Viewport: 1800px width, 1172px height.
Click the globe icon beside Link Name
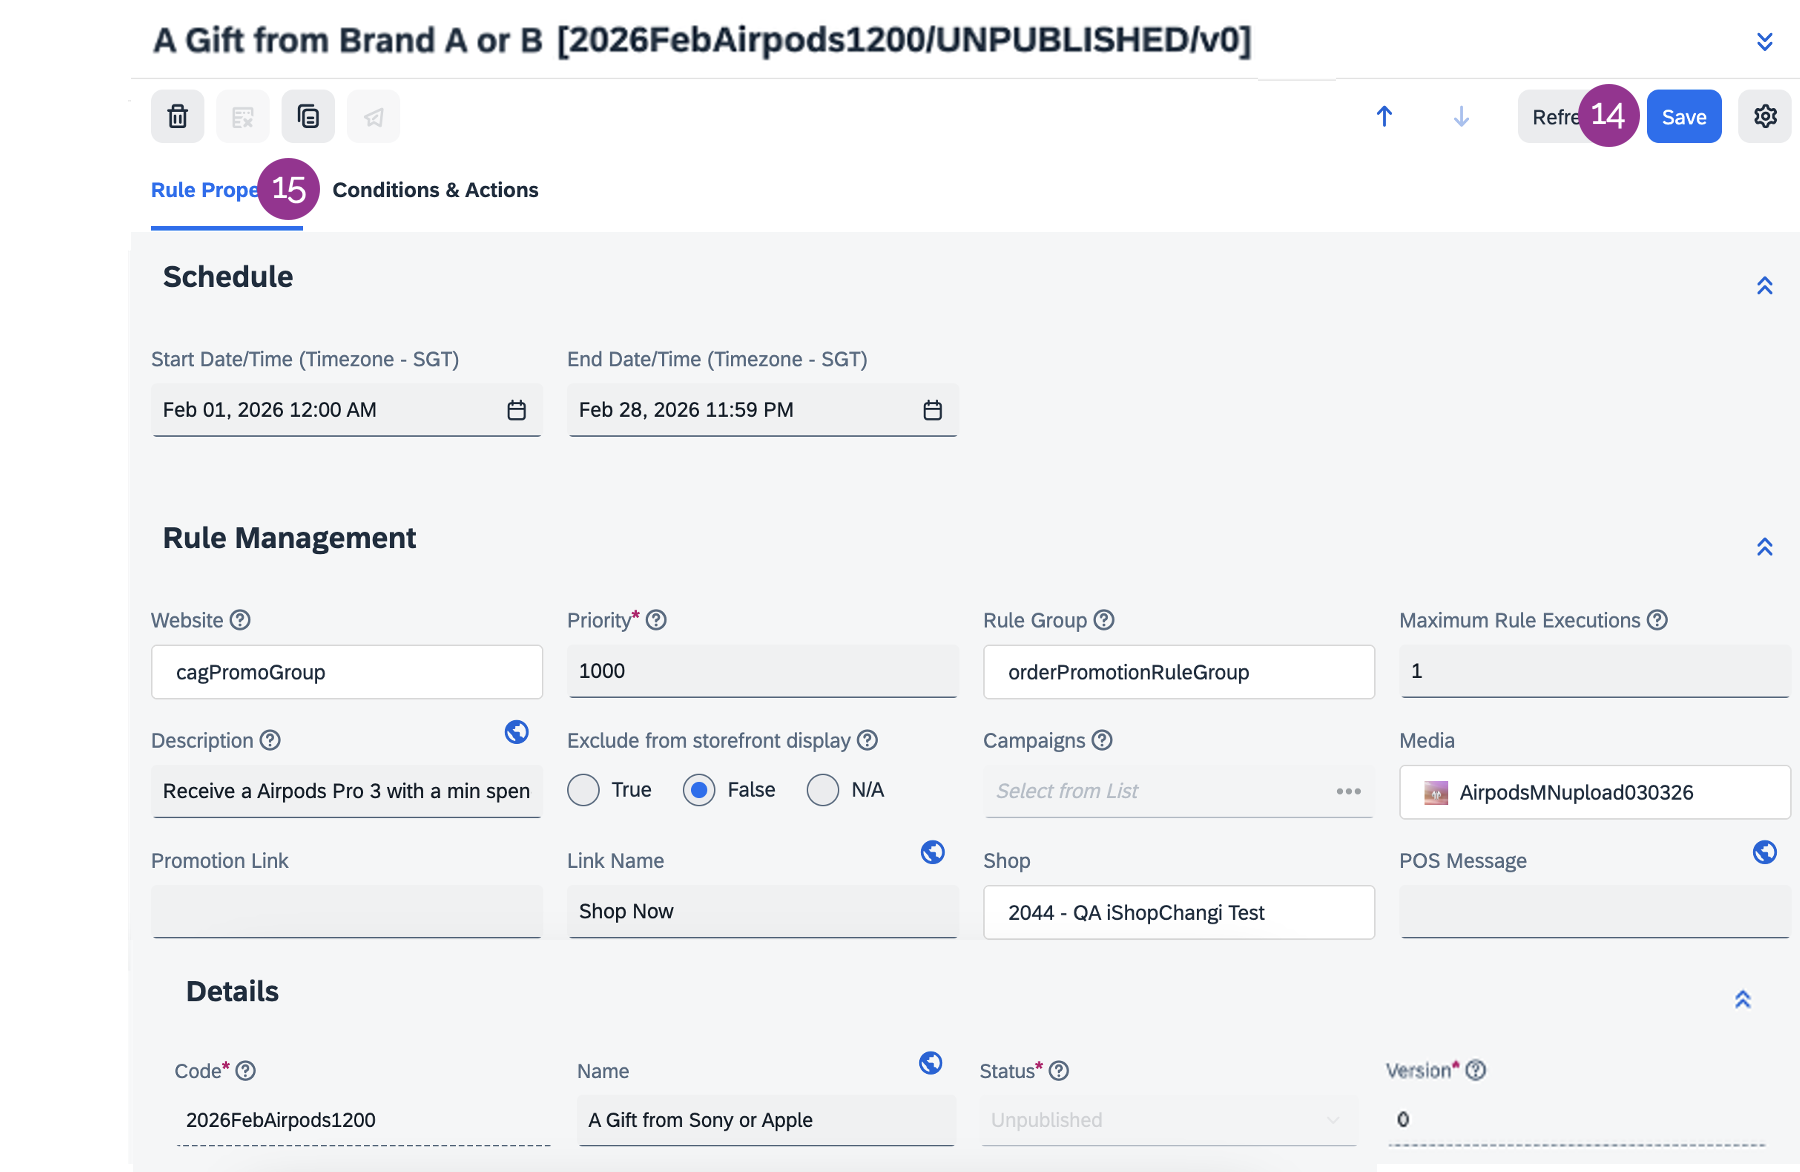click(x=932, y=852)
